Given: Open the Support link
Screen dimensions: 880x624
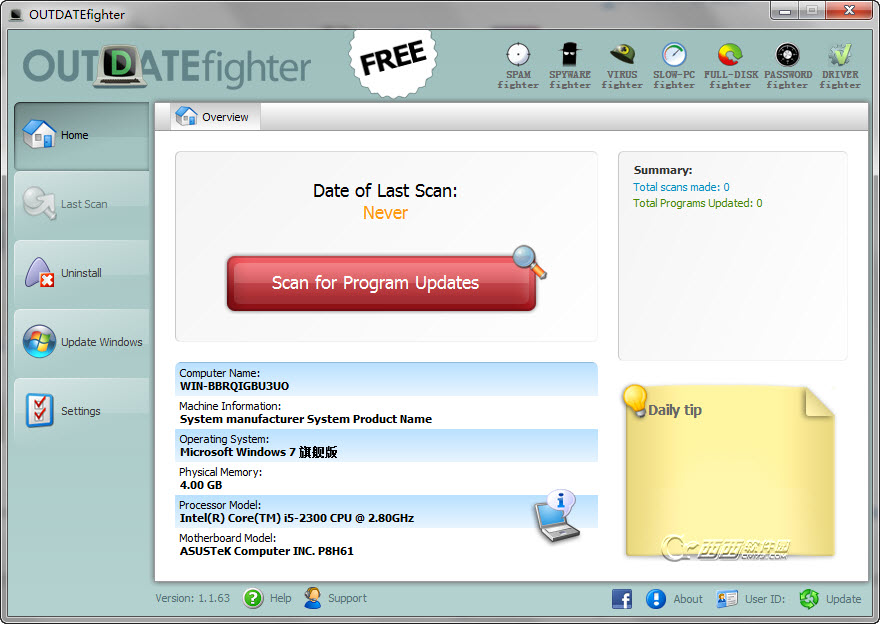Looking at the screenshot, I should click(x=347, y=598).
